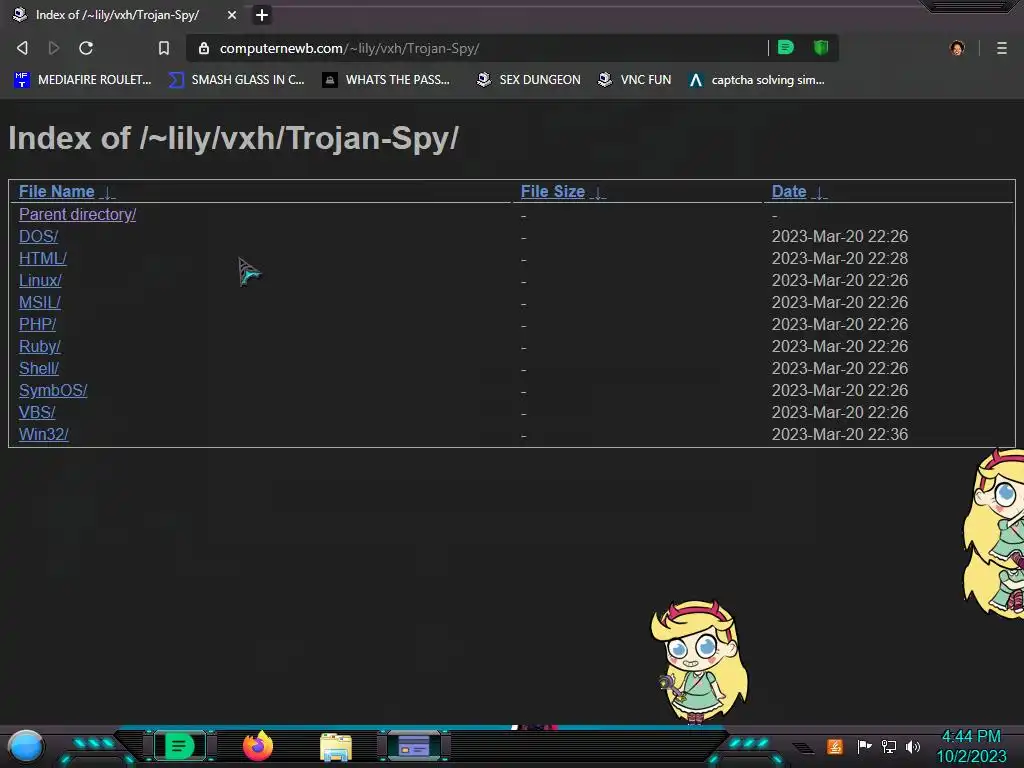Screen dimensions: 1024x768
Task: Click the arrow next to File Name
Action: tap(108, 193)
